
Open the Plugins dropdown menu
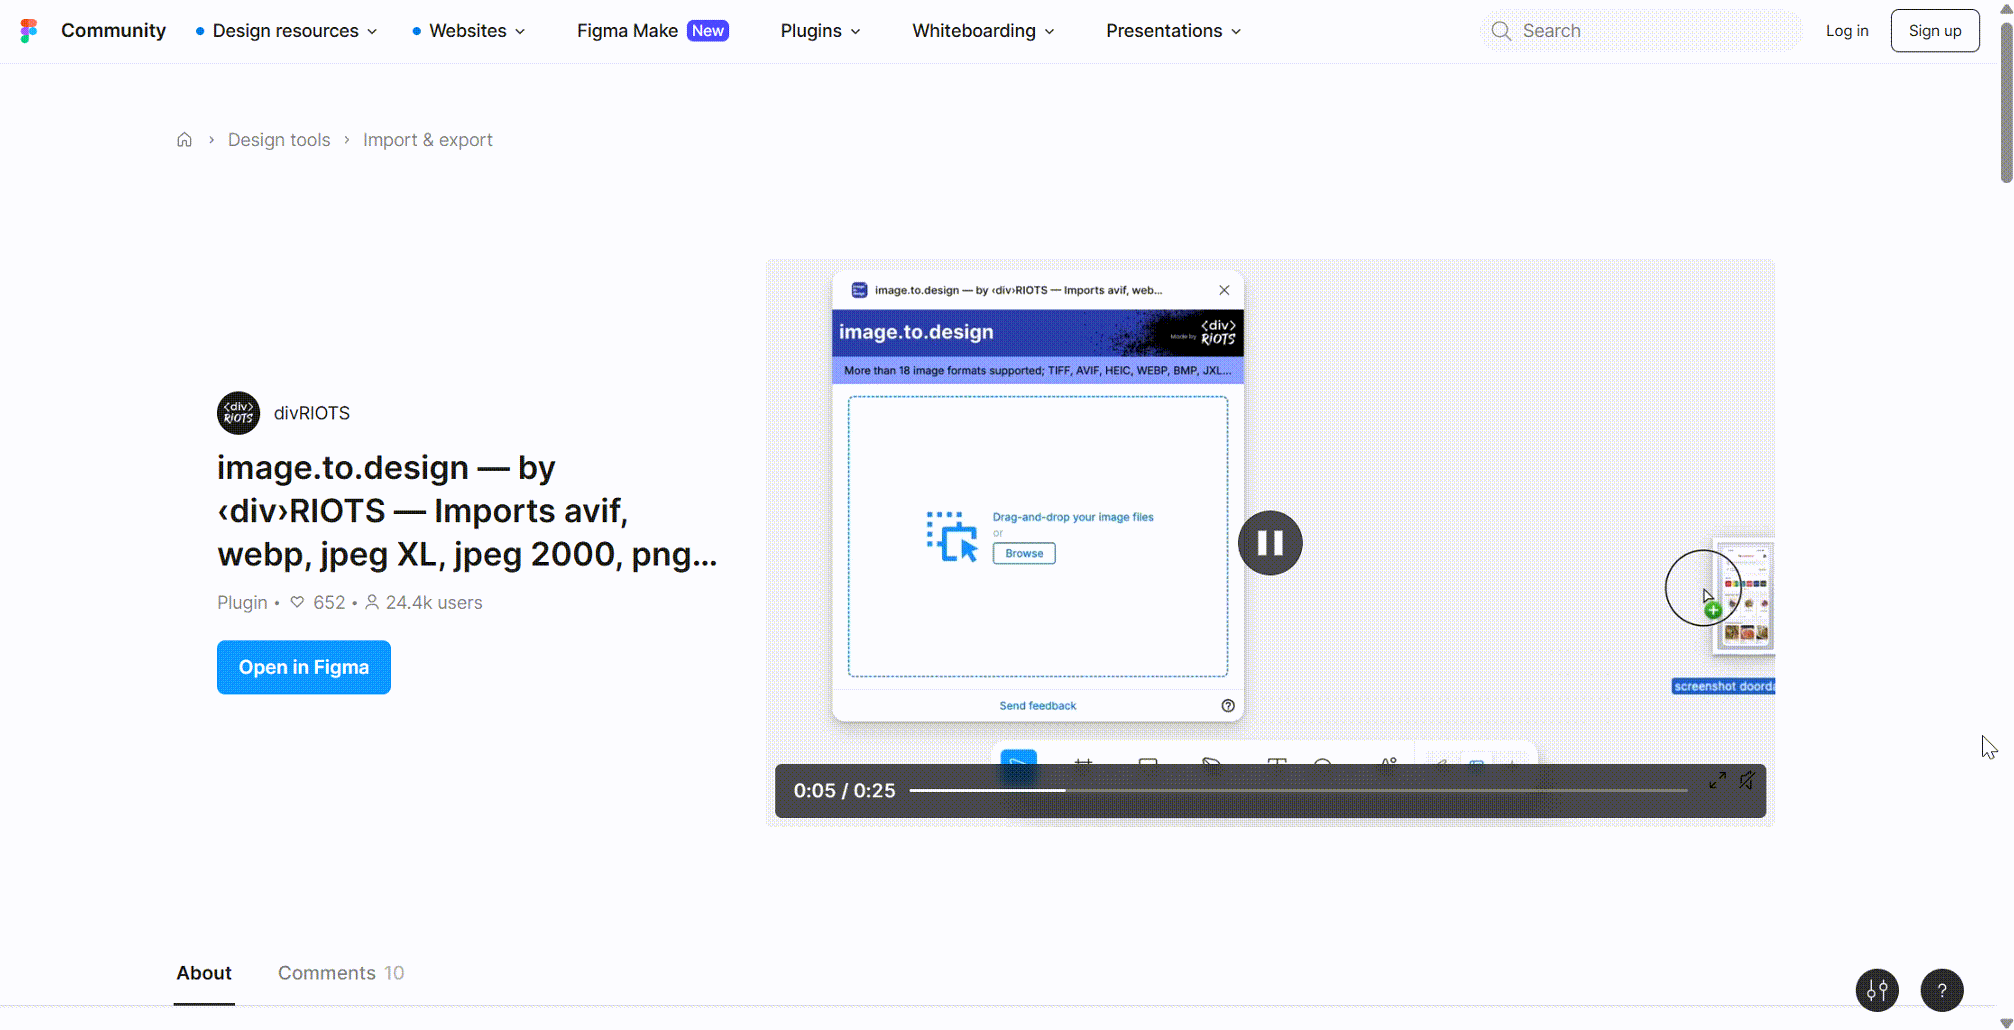tap(820, 31)
